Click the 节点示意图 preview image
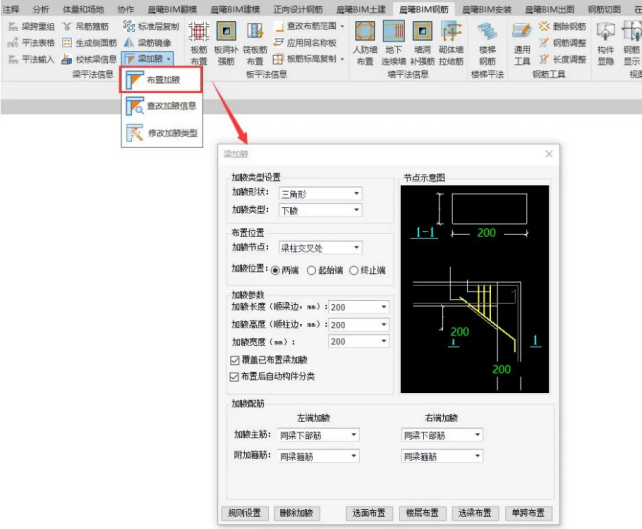The image size is (642, 529). click(475, 289)
